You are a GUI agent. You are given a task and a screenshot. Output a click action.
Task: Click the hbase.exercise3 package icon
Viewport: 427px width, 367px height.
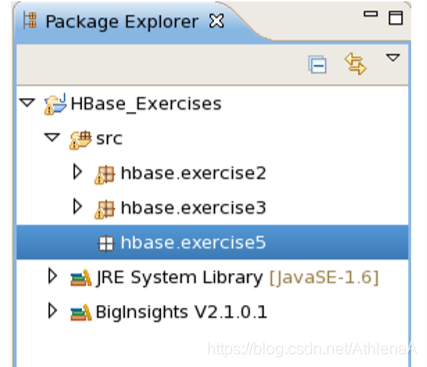pyautogui.click(x=105, y=209)
